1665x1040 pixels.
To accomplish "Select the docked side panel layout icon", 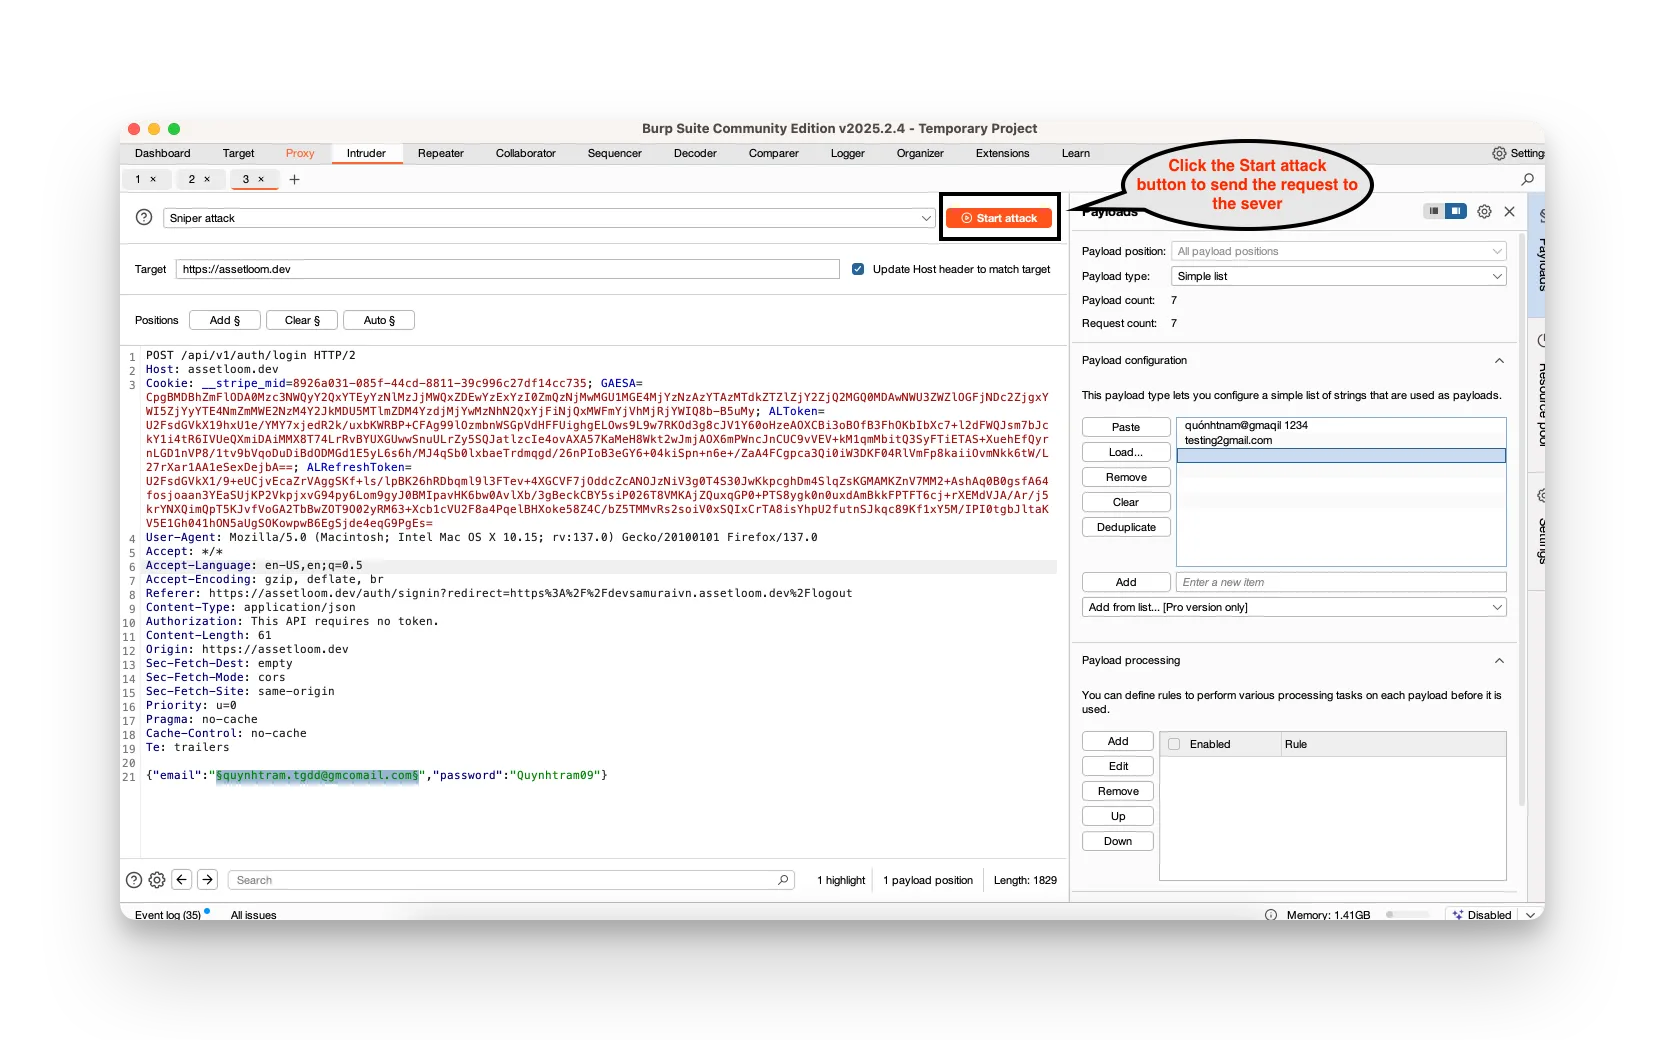I will point(1456,211).
